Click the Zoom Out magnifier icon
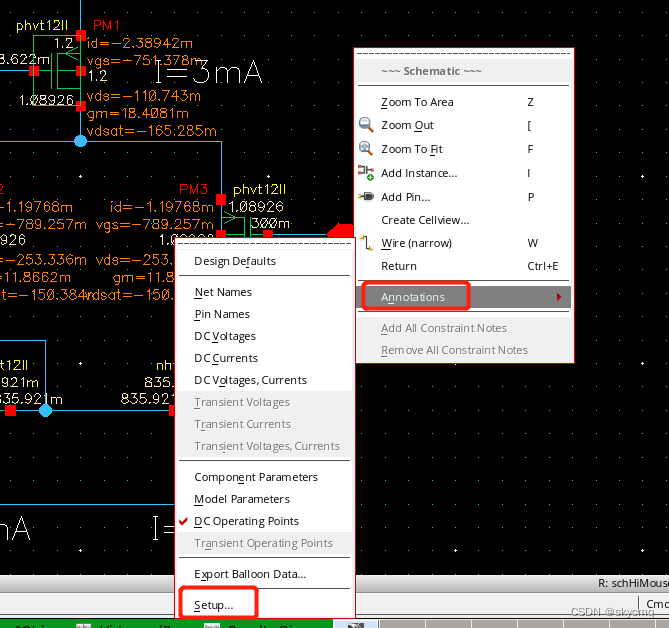Viewport: 669px width, 628px height. coord(366,125)
